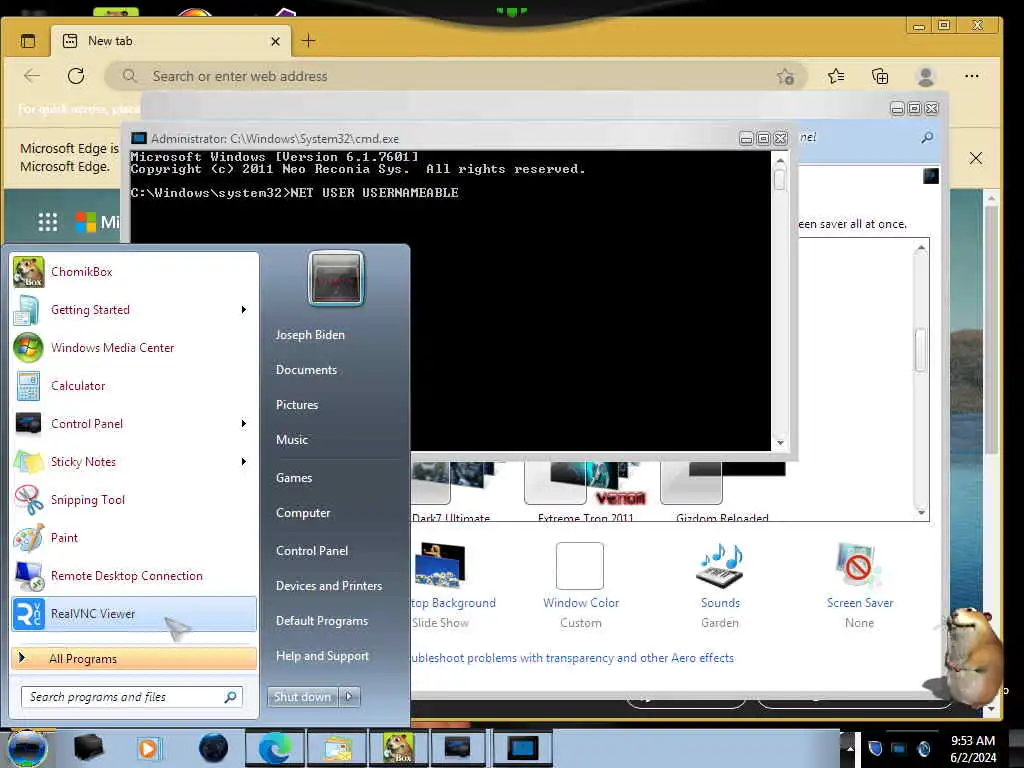Click the theme list scroll down arrow
This screenshot has height=768, width=1024.
click(x=921, y=513)
